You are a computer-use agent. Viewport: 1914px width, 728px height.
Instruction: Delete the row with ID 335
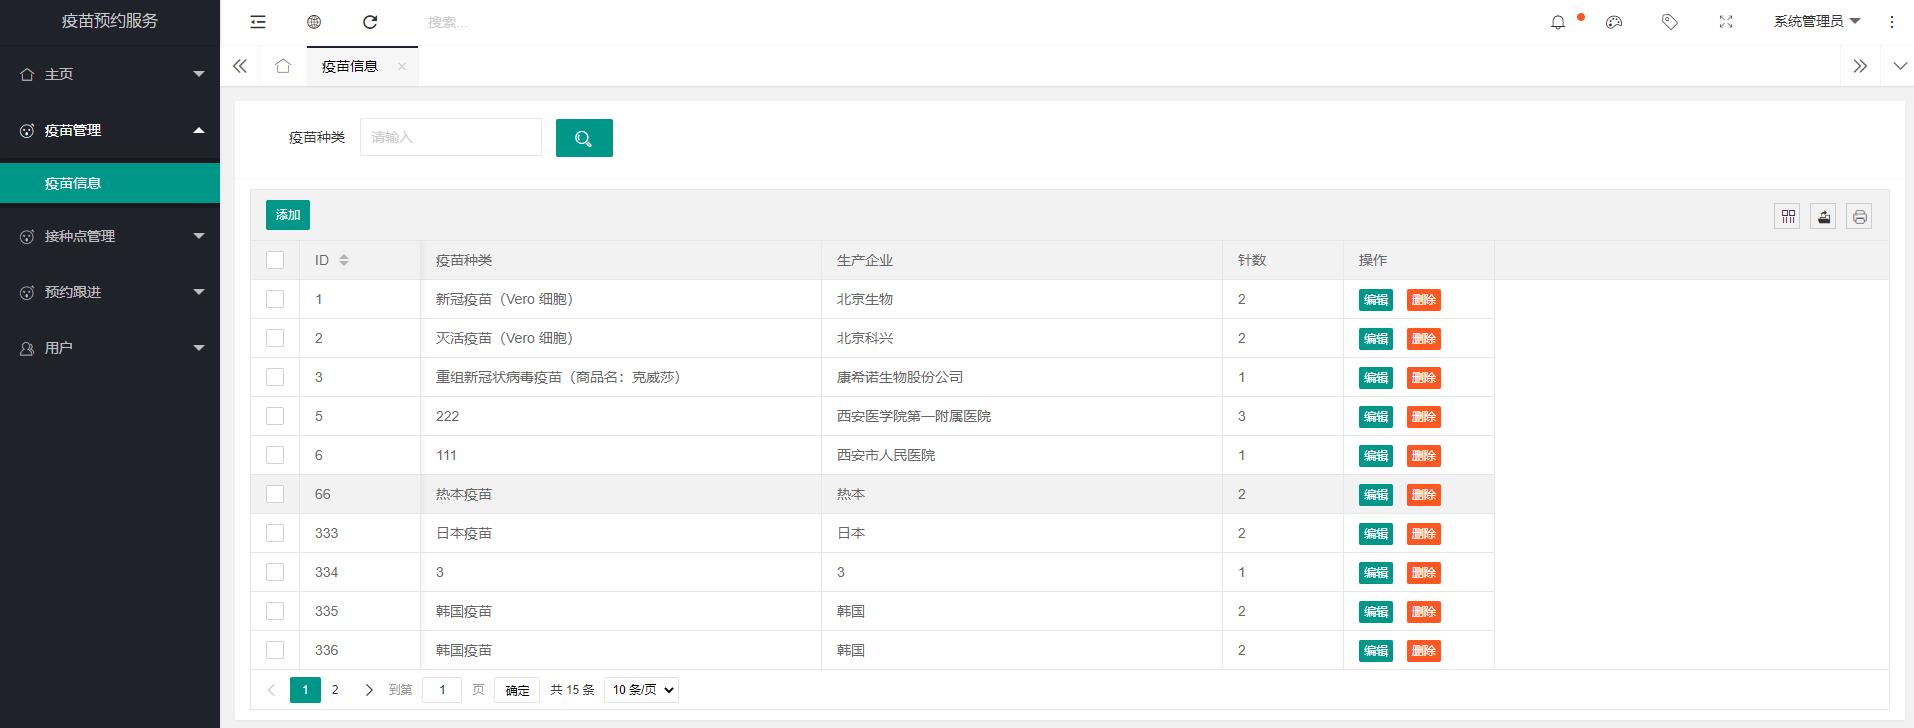pyautogui.click(x=1424, y=612)
